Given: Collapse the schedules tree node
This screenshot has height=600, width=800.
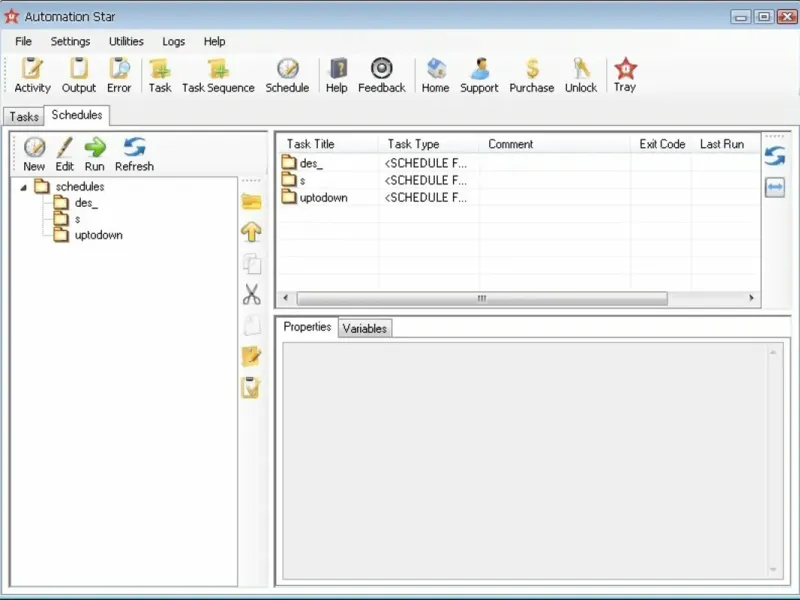Looking at the screenshot, I should click(x=23, y=187).
